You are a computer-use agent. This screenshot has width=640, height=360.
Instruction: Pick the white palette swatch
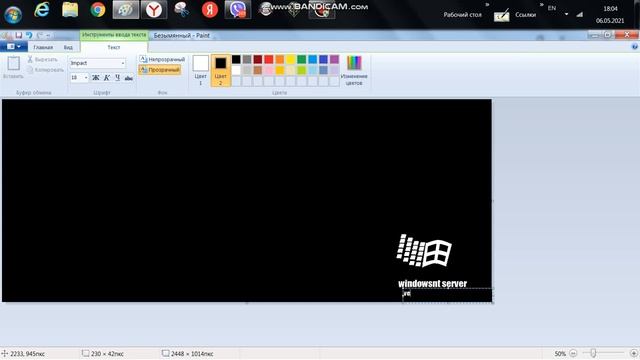[236, 70]
